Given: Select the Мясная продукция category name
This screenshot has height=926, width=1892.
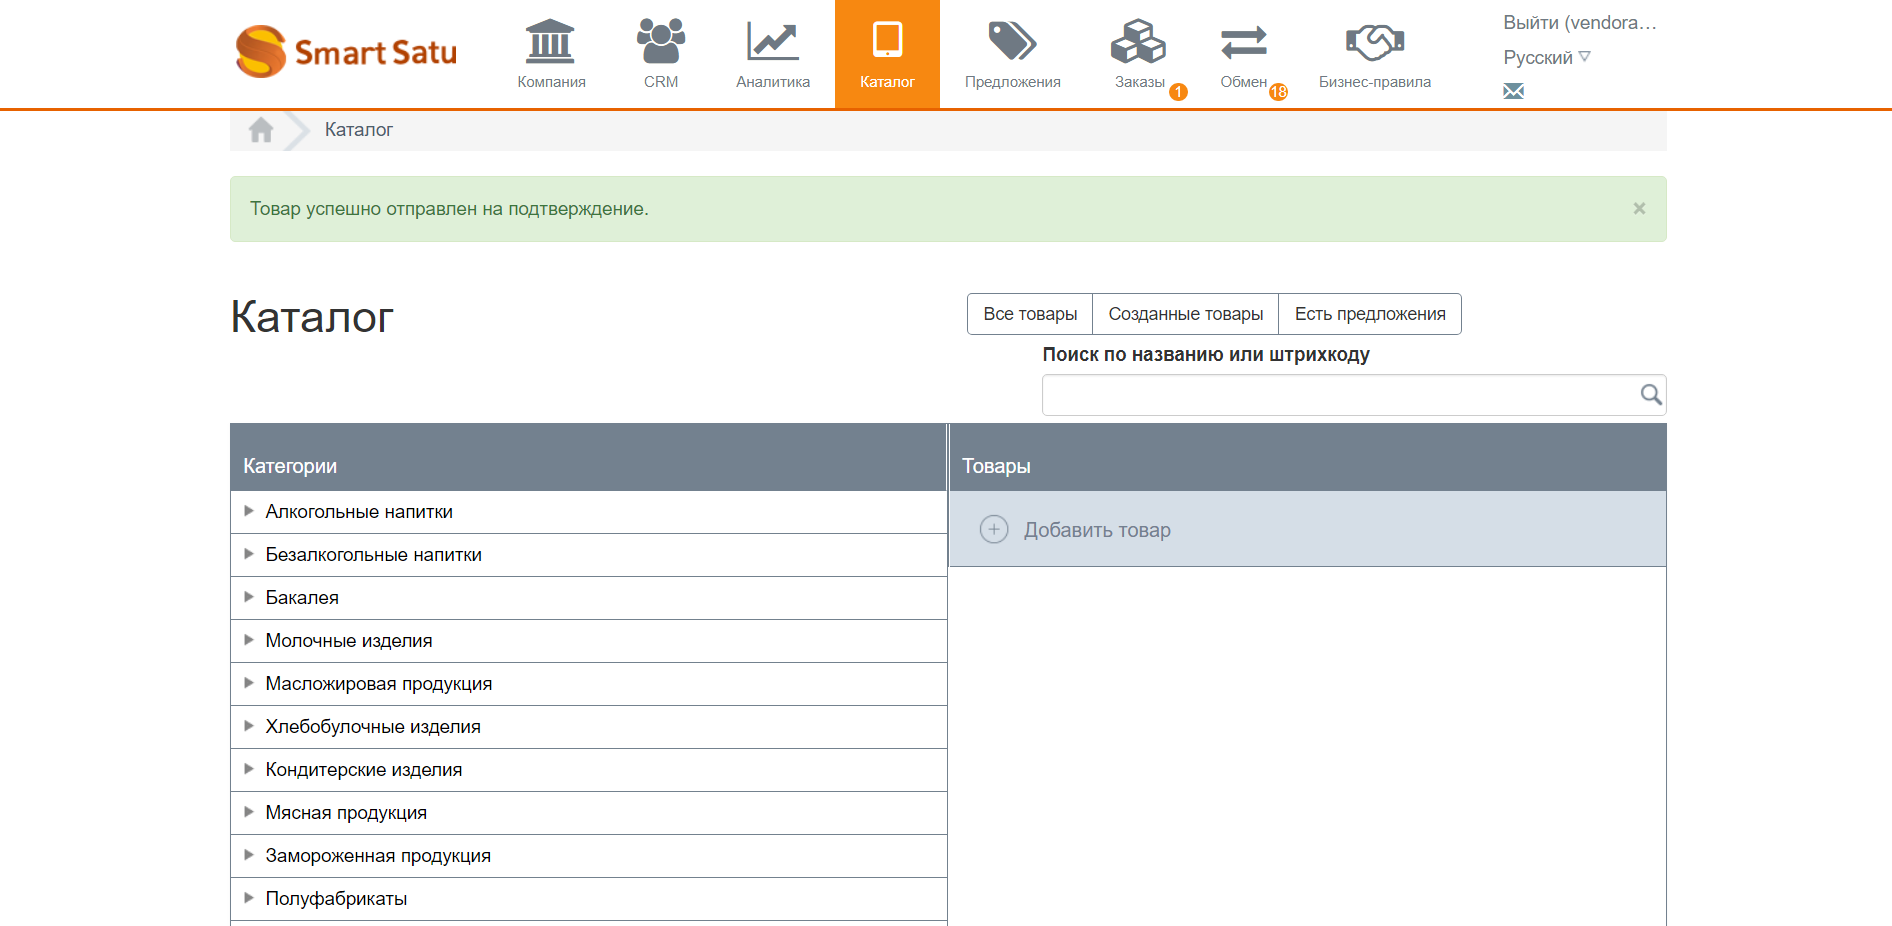Looking at the screenshot, I should coord(346,813).
